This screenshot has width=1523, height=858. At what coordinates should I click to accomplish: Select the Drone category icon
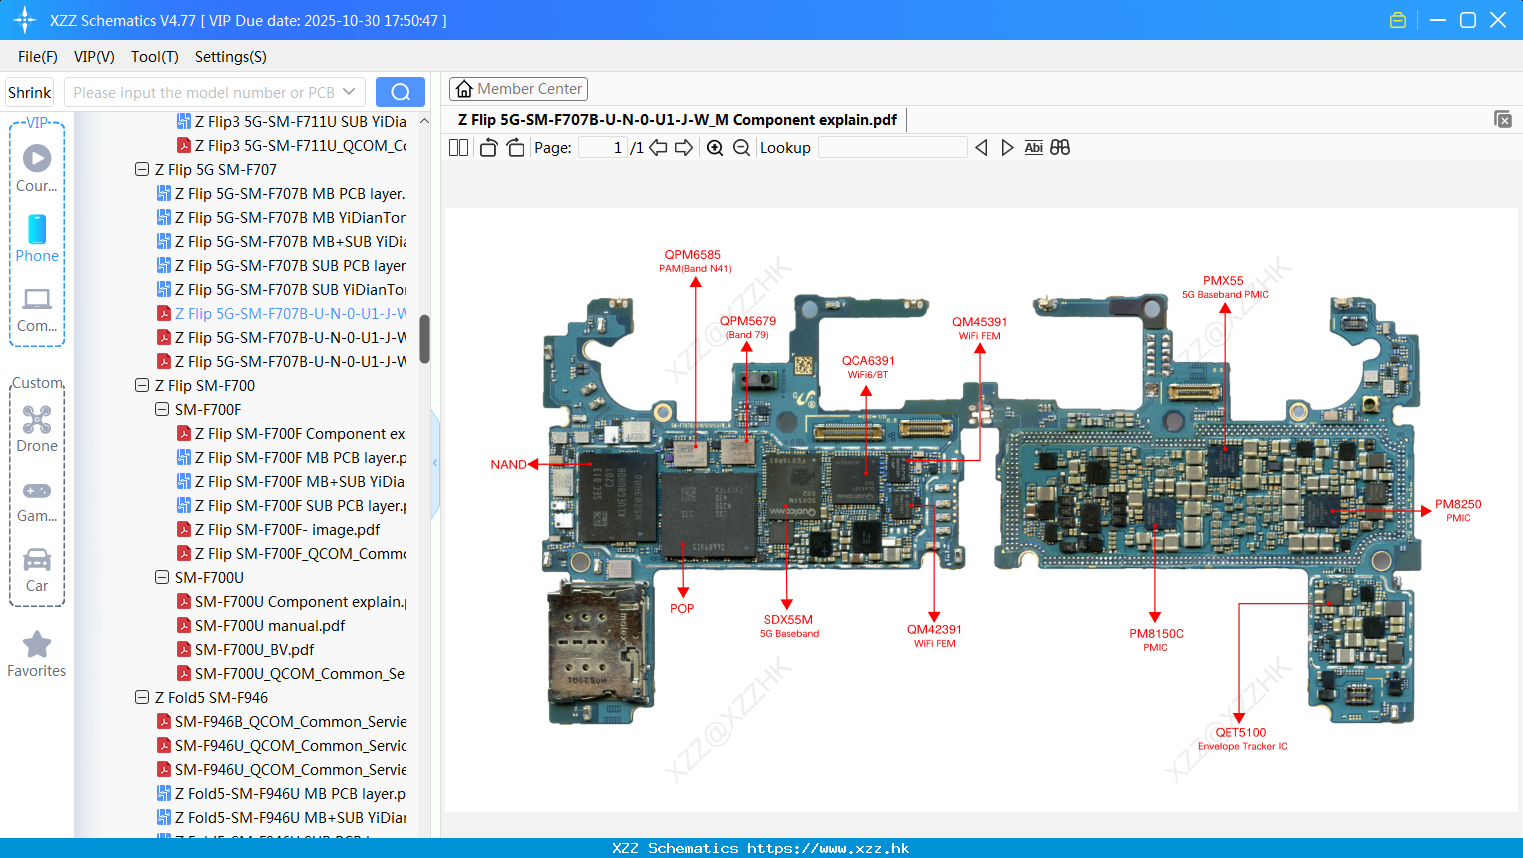(37, 429)
